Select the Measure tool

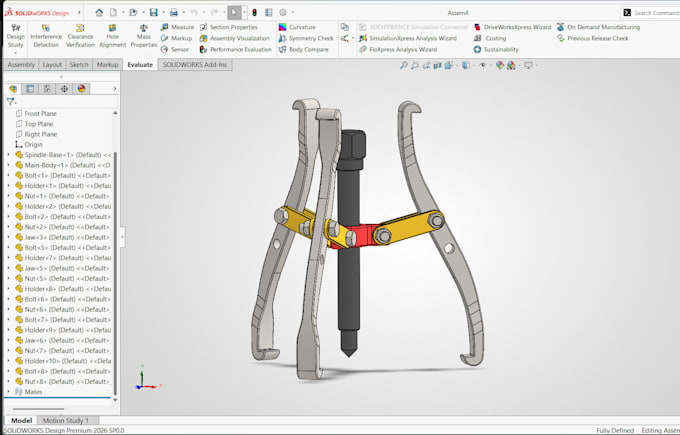coord(177,27)
